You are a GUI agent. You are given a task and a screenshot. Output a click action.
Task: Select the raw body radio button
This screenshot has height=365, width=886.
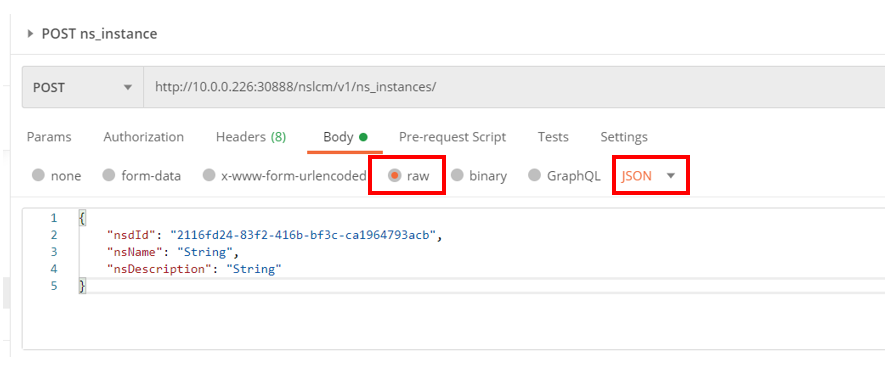point(394,176)
